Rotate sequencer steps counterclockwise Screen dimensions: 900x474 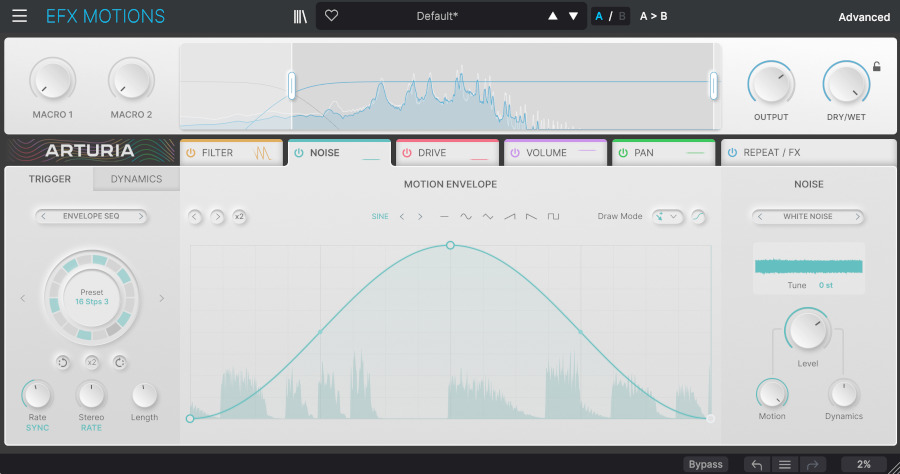(x=63, y=362)
